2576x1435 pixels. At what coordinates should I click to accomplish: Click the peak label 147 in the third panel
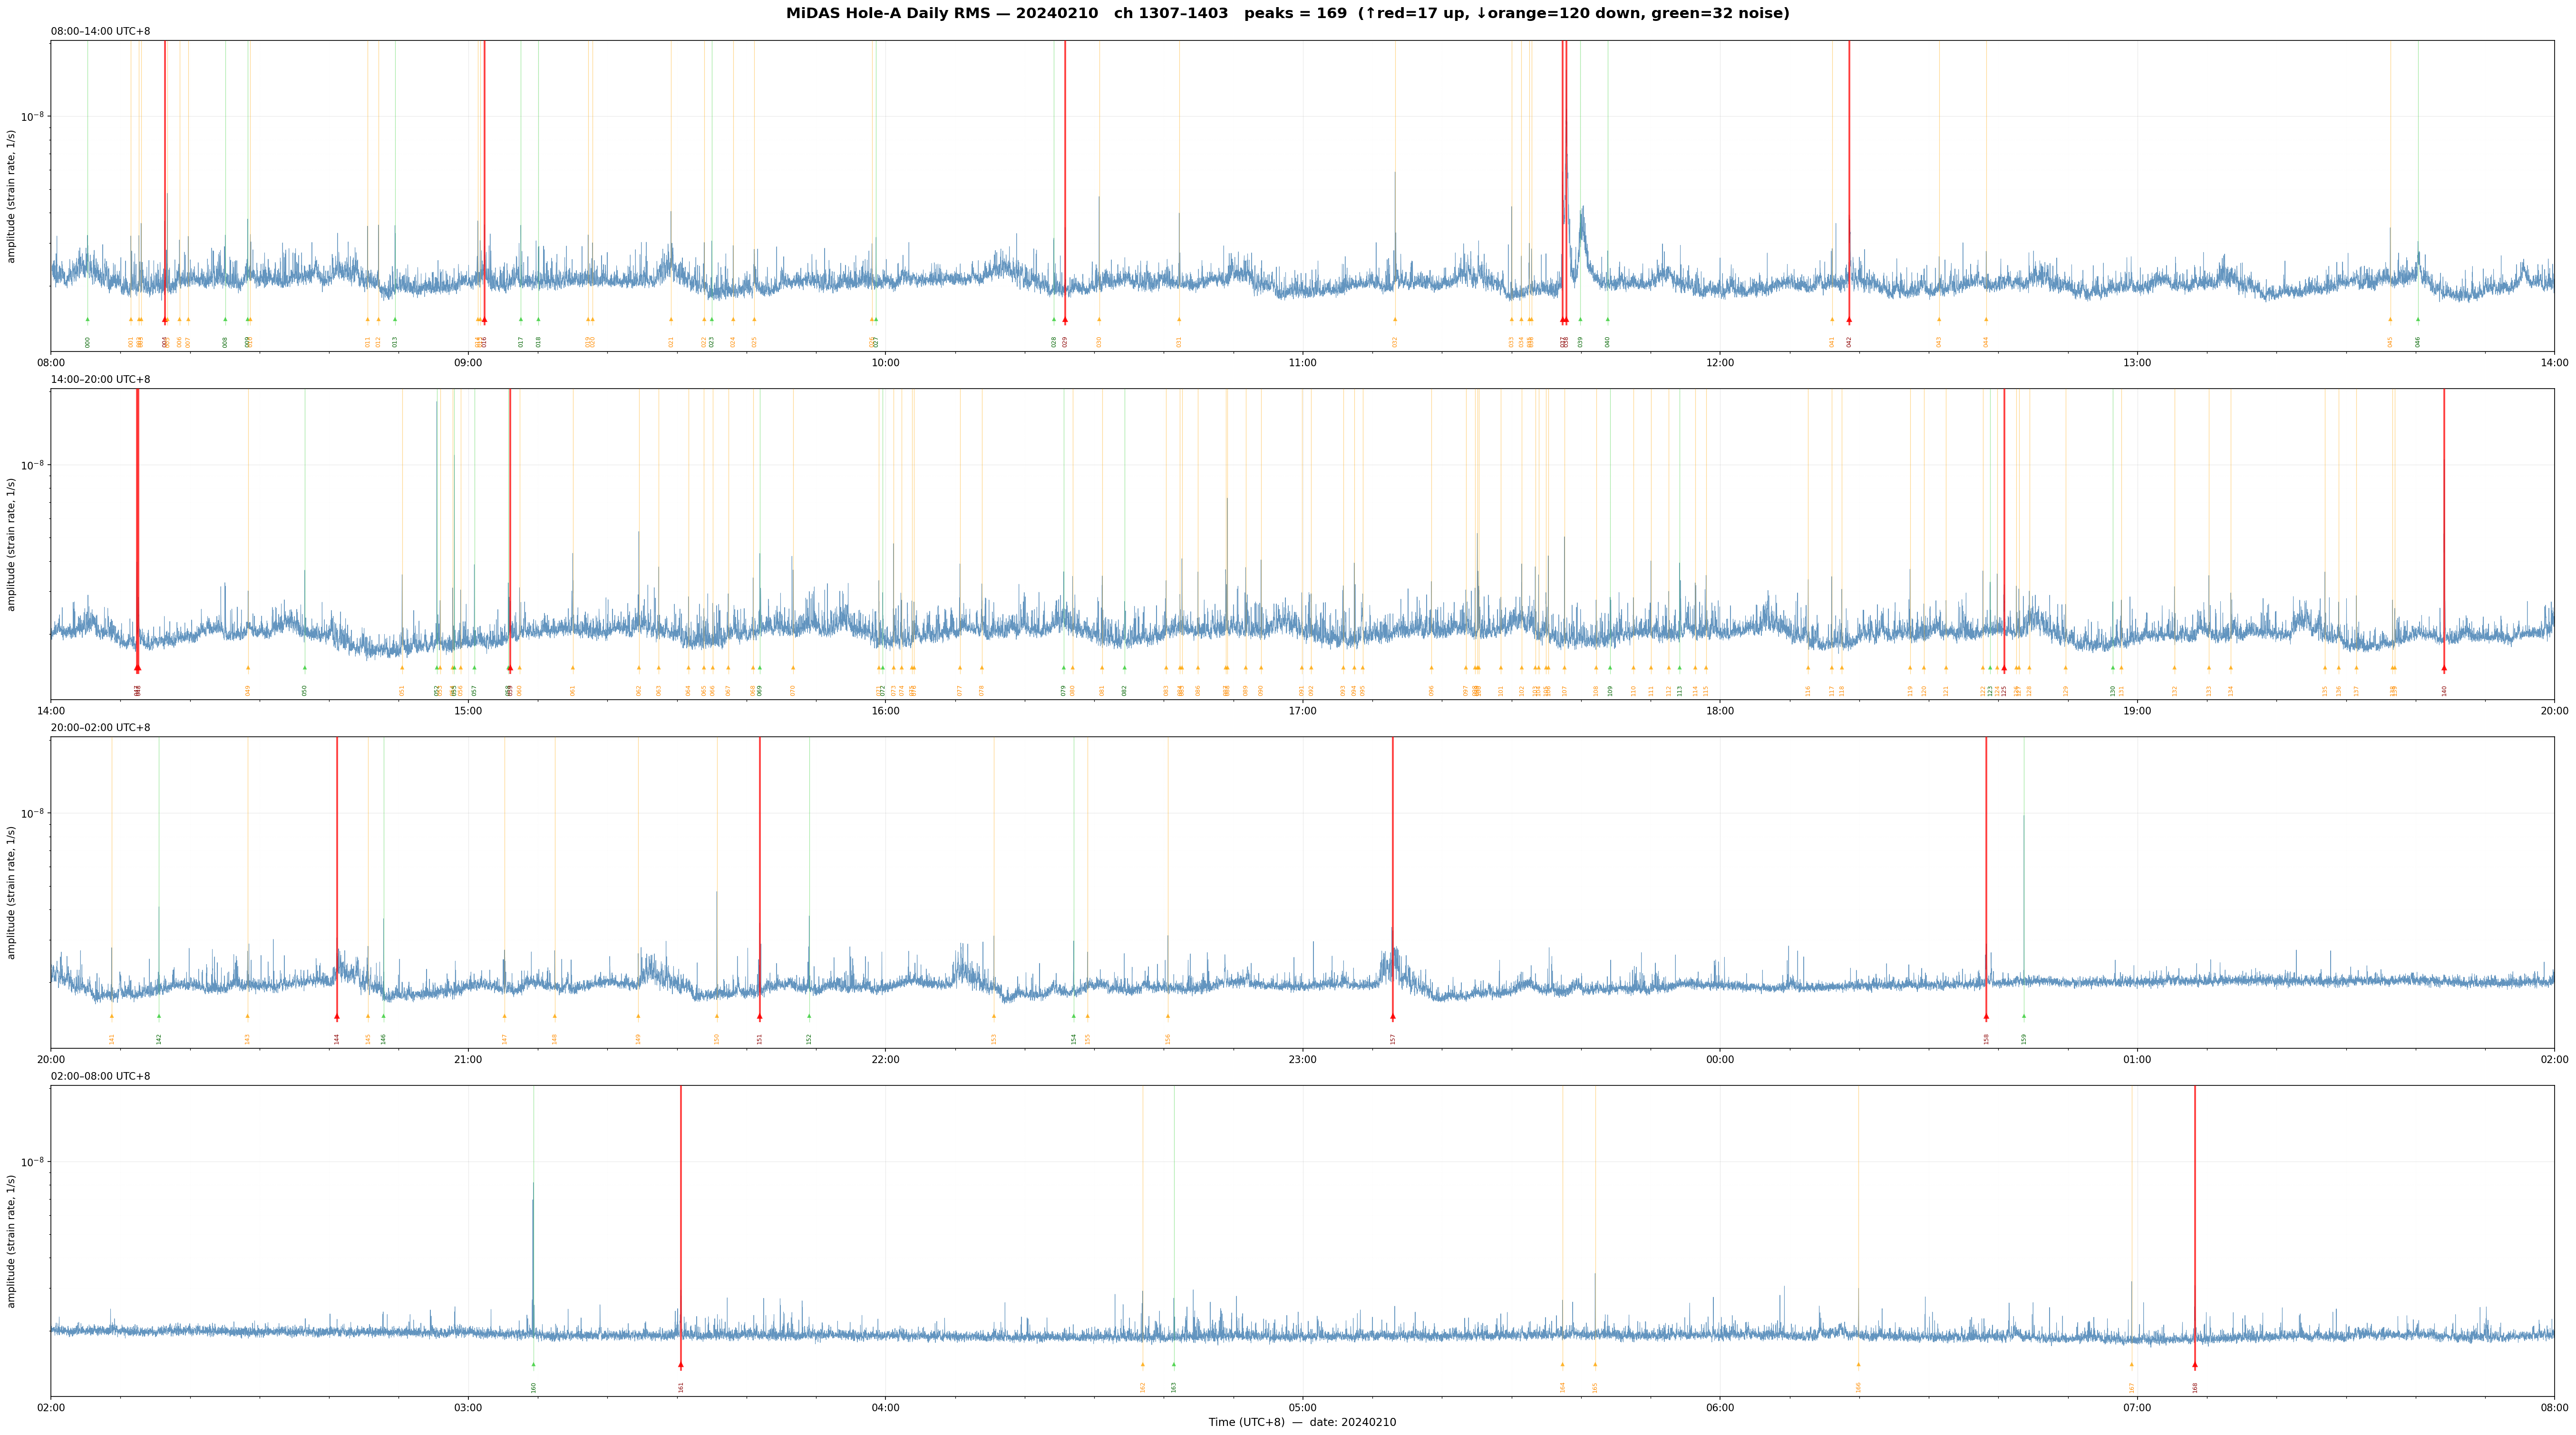(504, 1039)
